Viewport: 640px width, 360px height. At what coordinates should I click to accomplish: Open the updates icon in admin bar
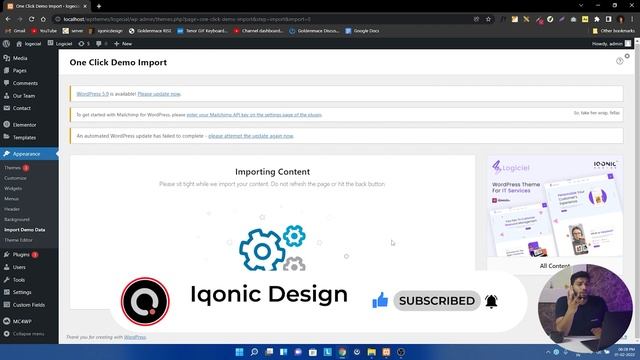[84, 44]
